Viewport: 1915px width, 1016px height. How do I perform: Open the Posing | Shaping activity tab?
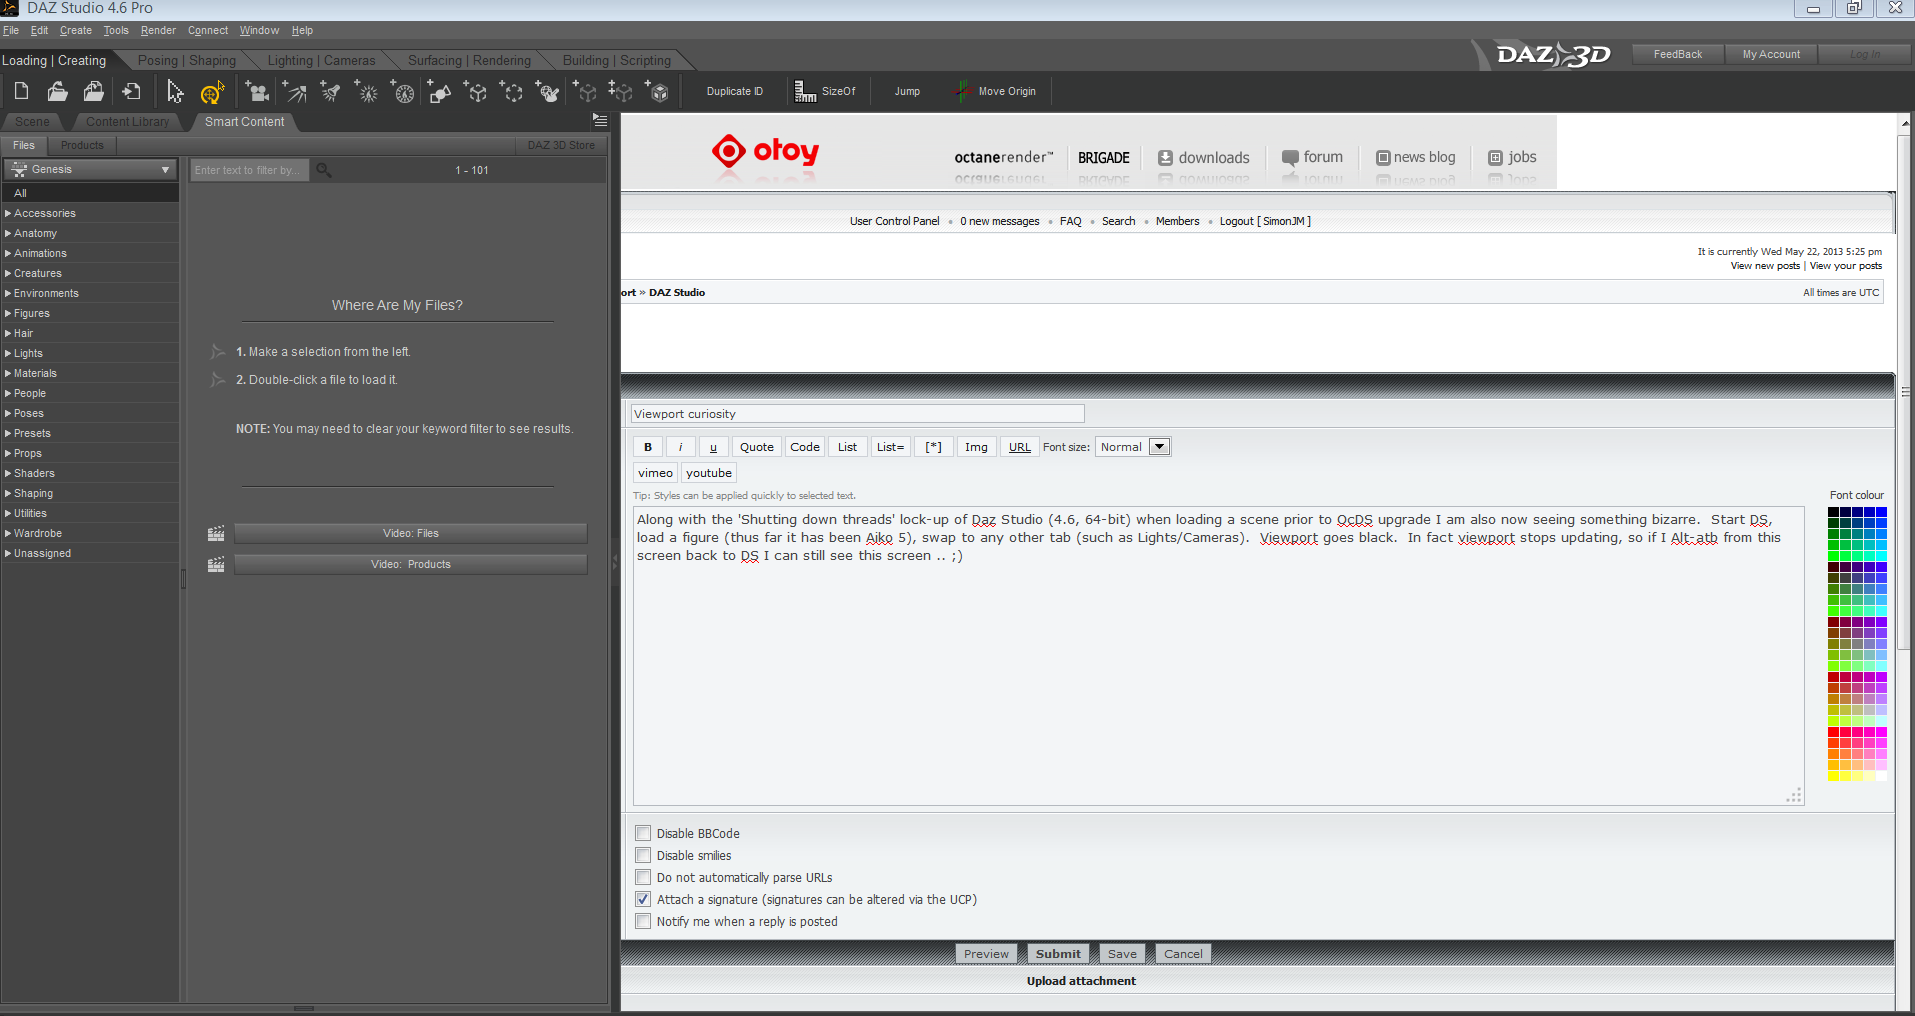click(x=187, y=61)
